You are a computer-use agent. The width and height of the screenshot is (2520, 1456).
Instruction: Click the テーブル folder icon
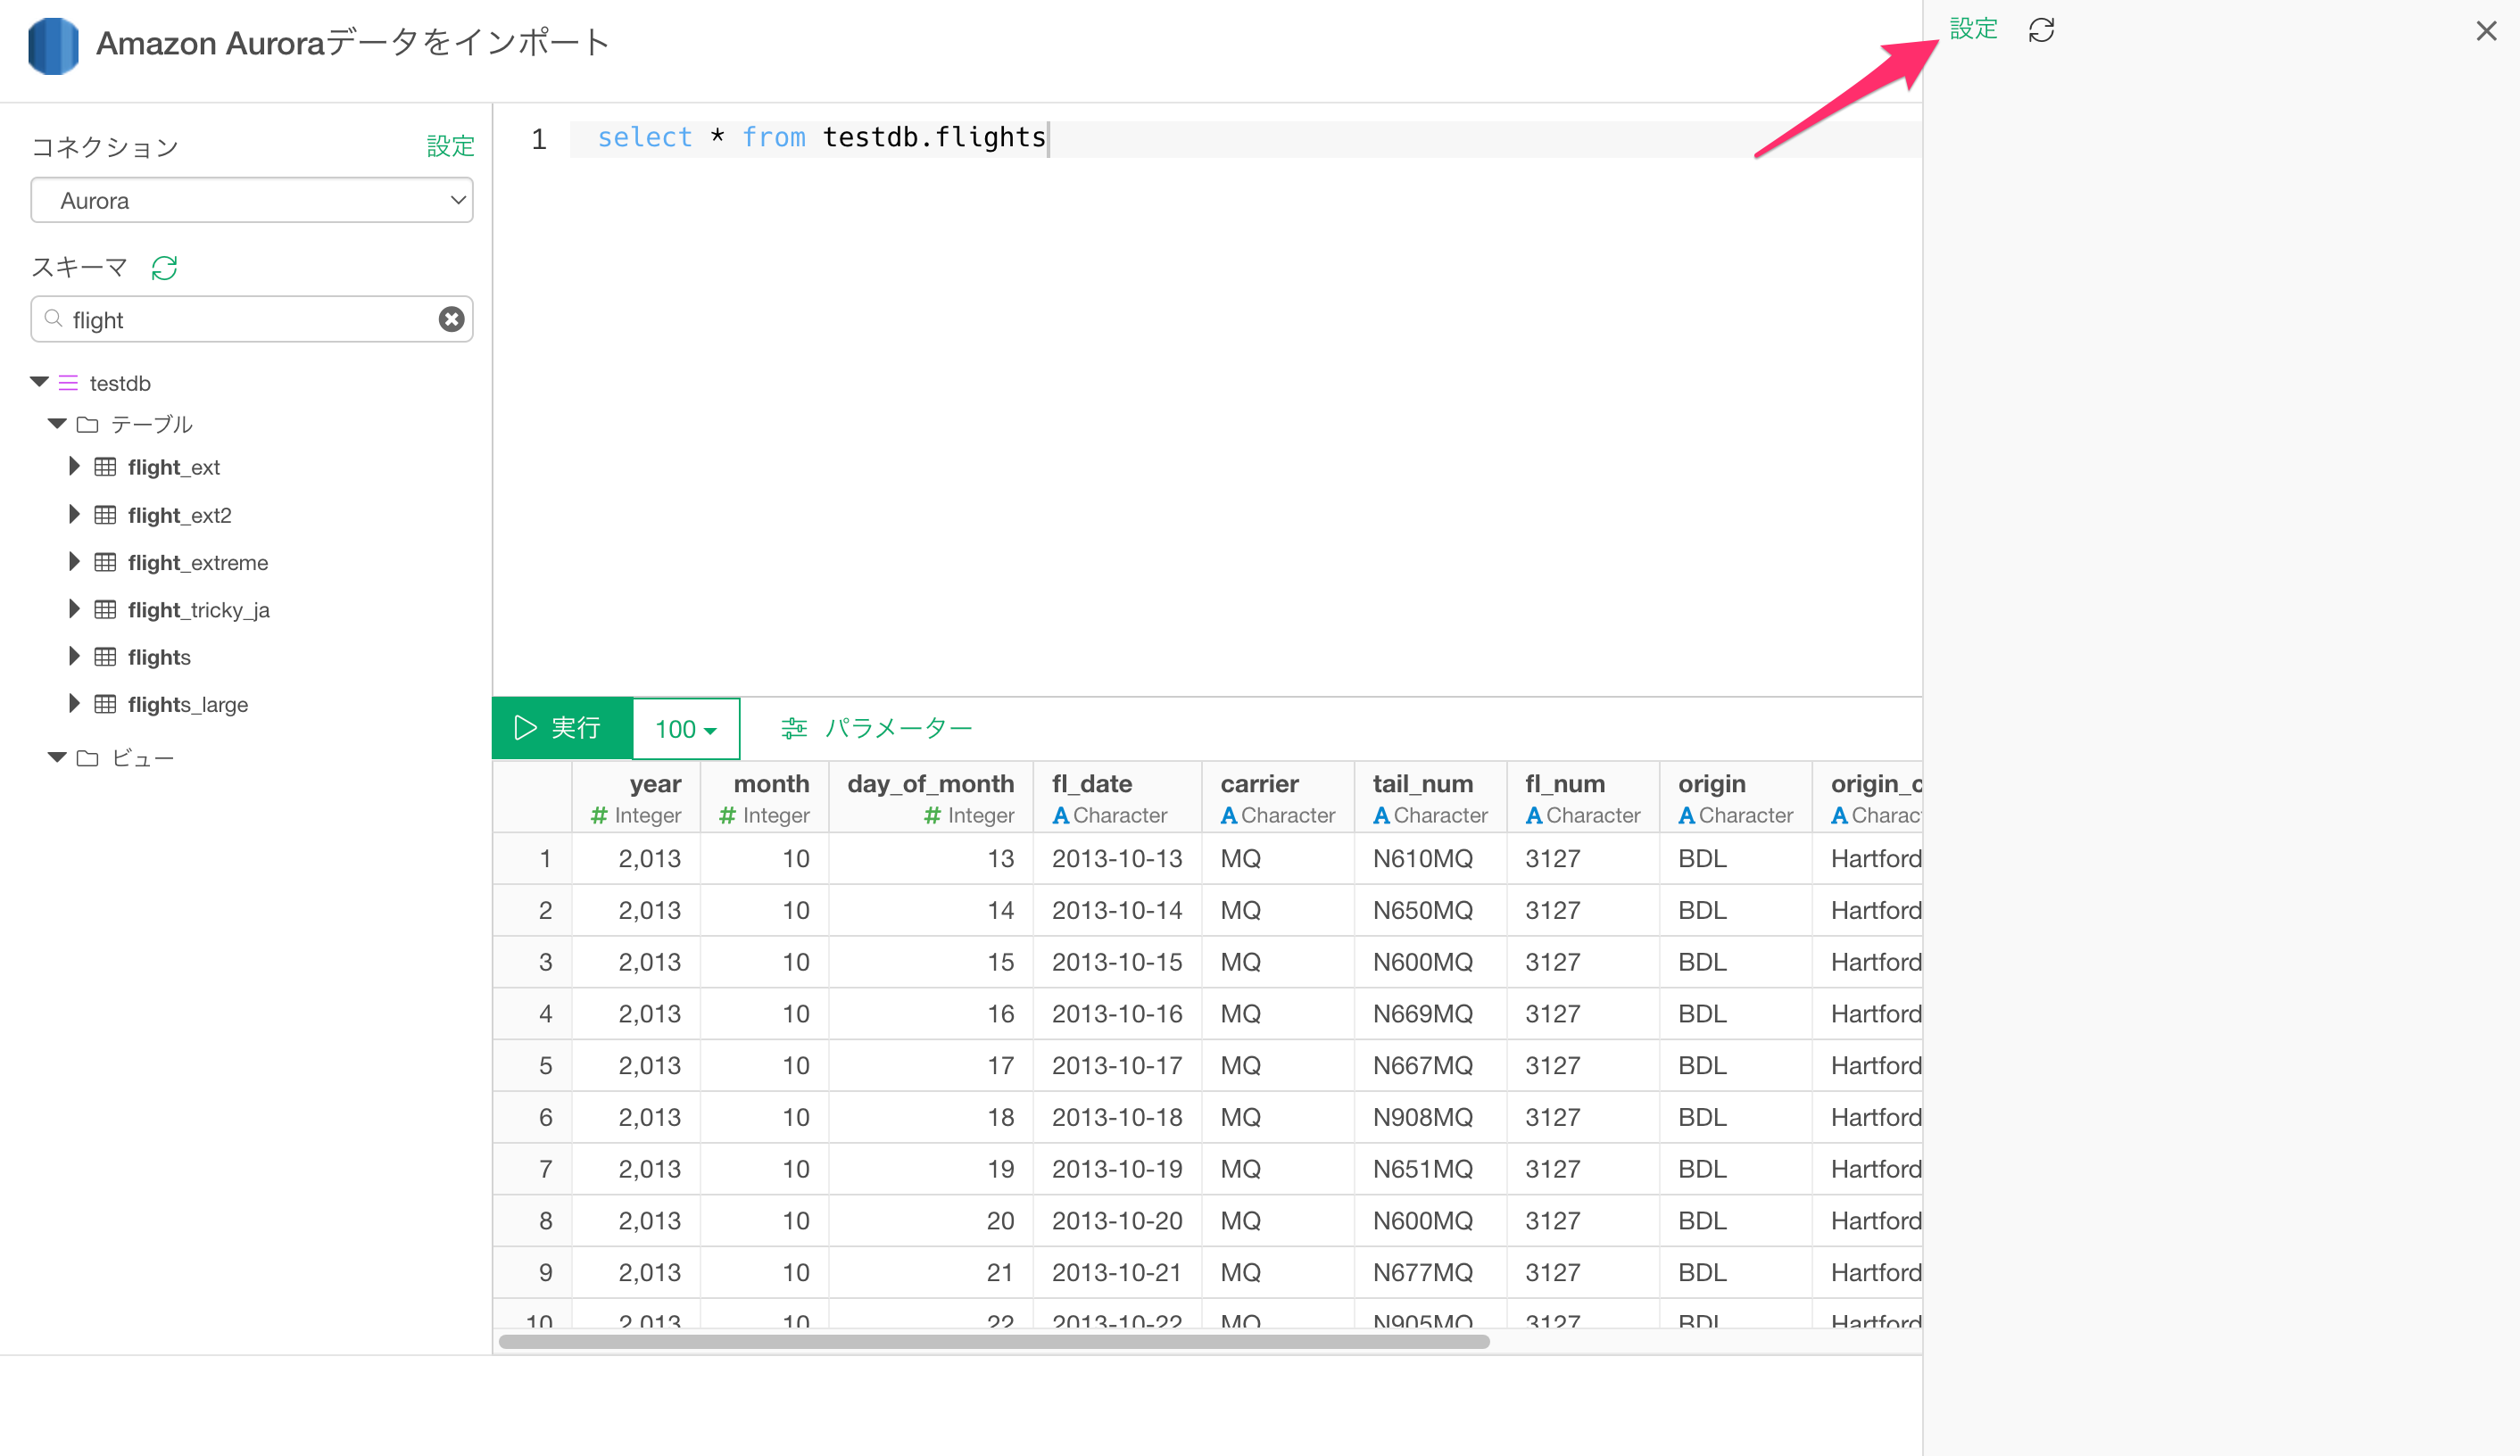click(x=88, y=424)
